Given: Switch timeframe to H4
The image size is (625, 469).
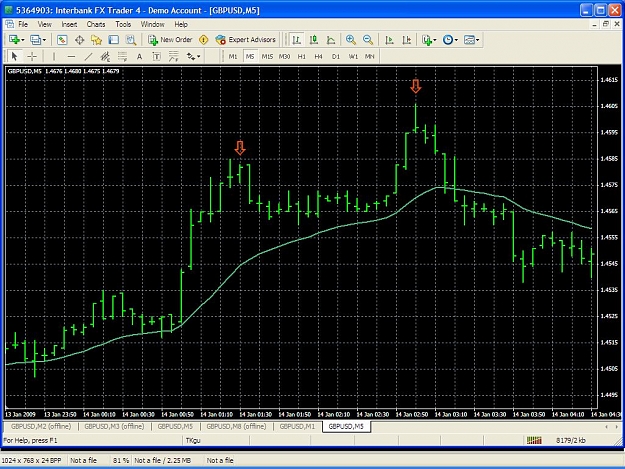Looking at the screenshot, I should (318, 57).
